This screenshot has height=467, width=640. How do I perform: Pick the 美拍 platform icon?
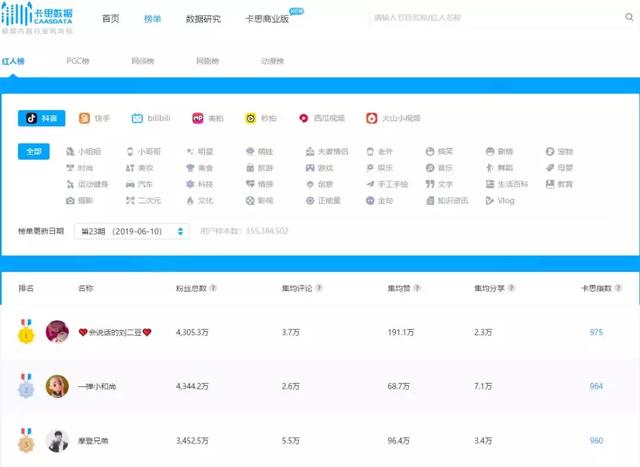click(x=208, y=118)
